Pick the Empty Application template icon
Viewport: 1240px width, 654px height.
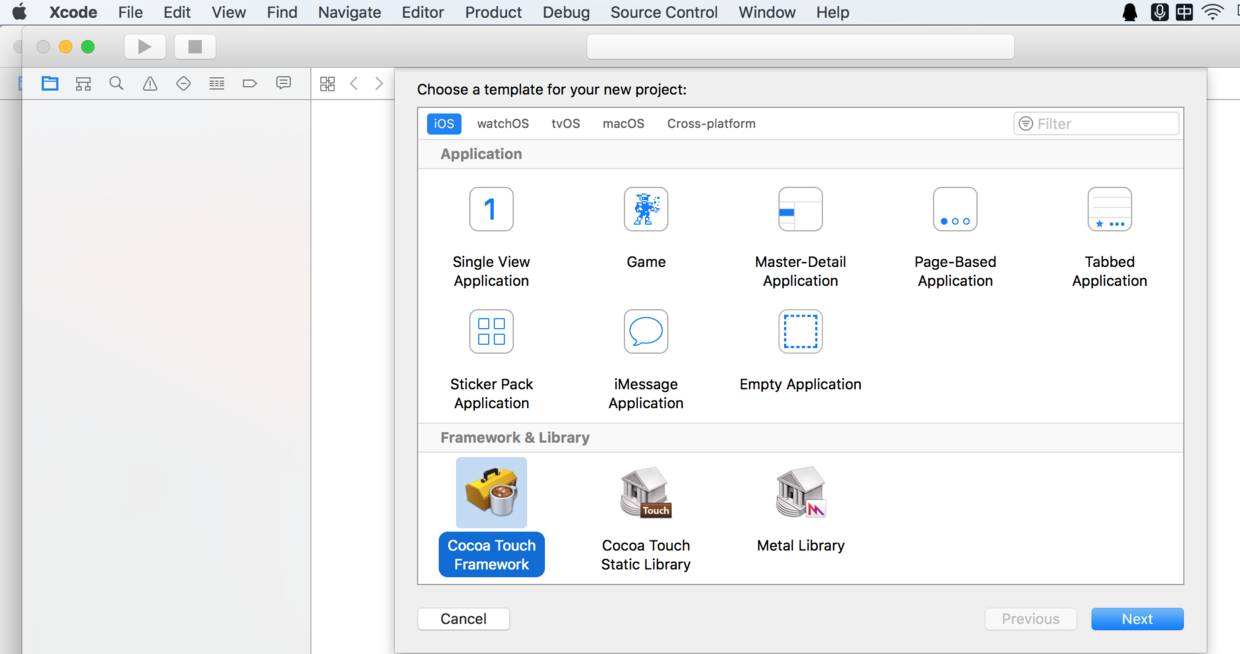click(800, 331)
